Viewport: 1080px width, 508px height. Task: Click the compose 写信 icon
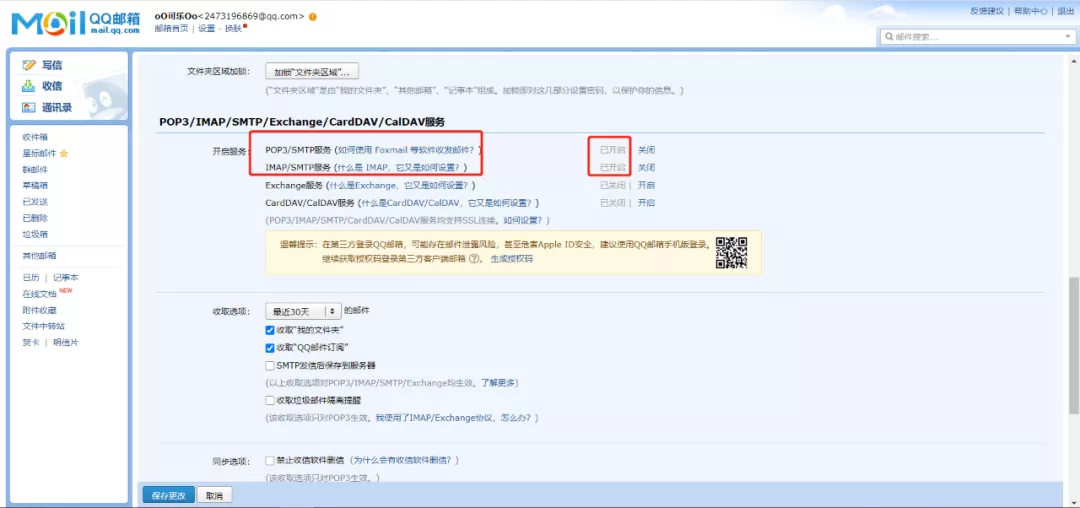[29, 65]
